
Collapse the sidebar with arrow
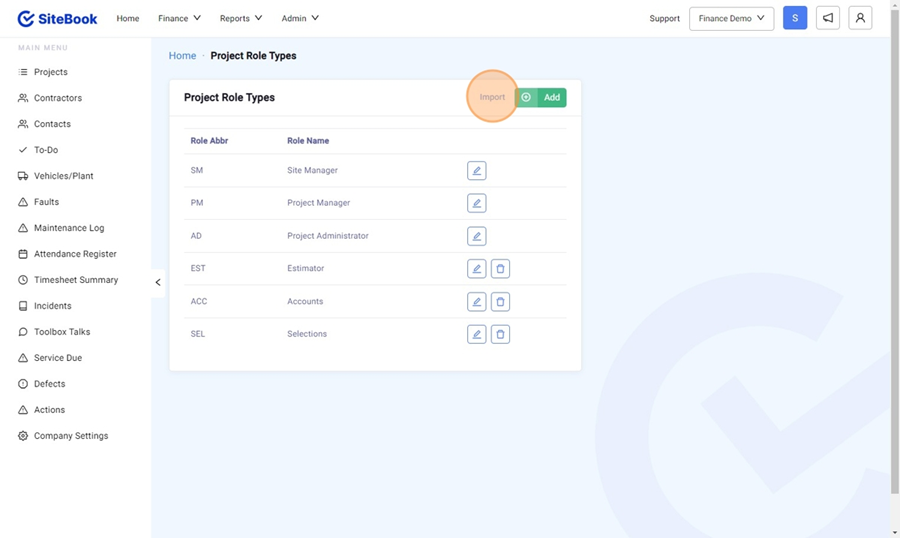pos(158,282)
